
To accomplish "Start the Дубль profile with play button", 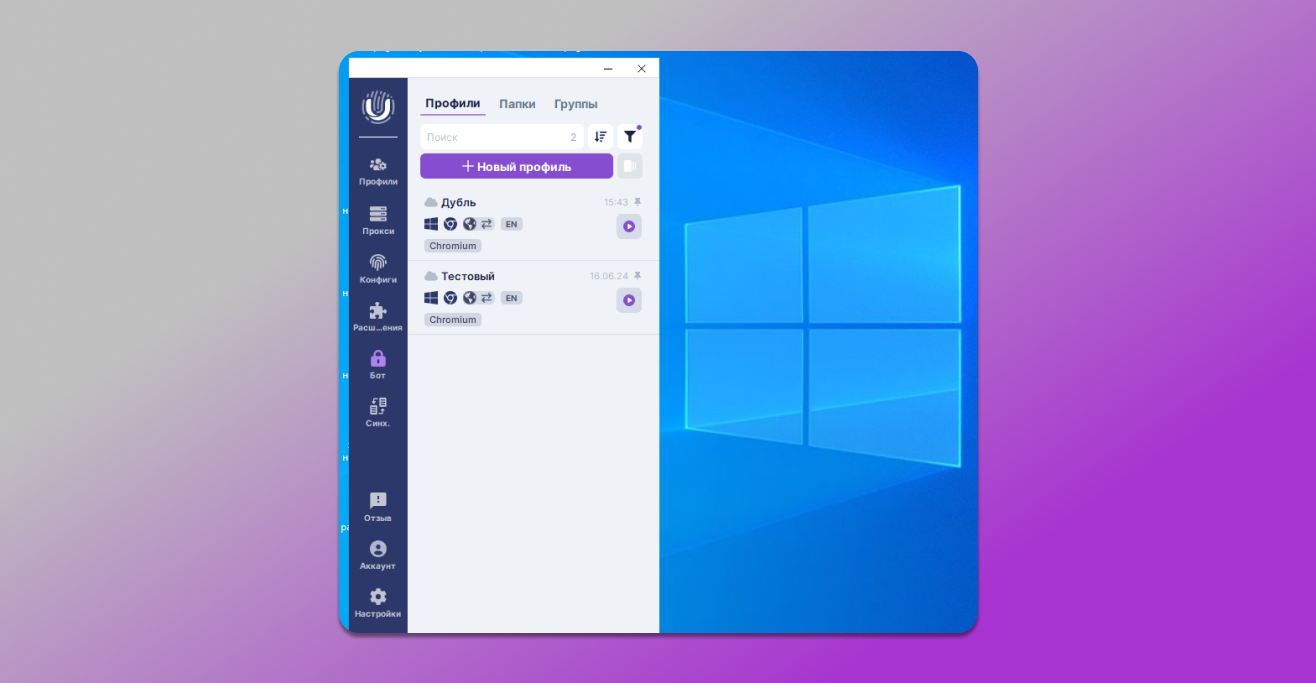I will (x=629, y=226).
